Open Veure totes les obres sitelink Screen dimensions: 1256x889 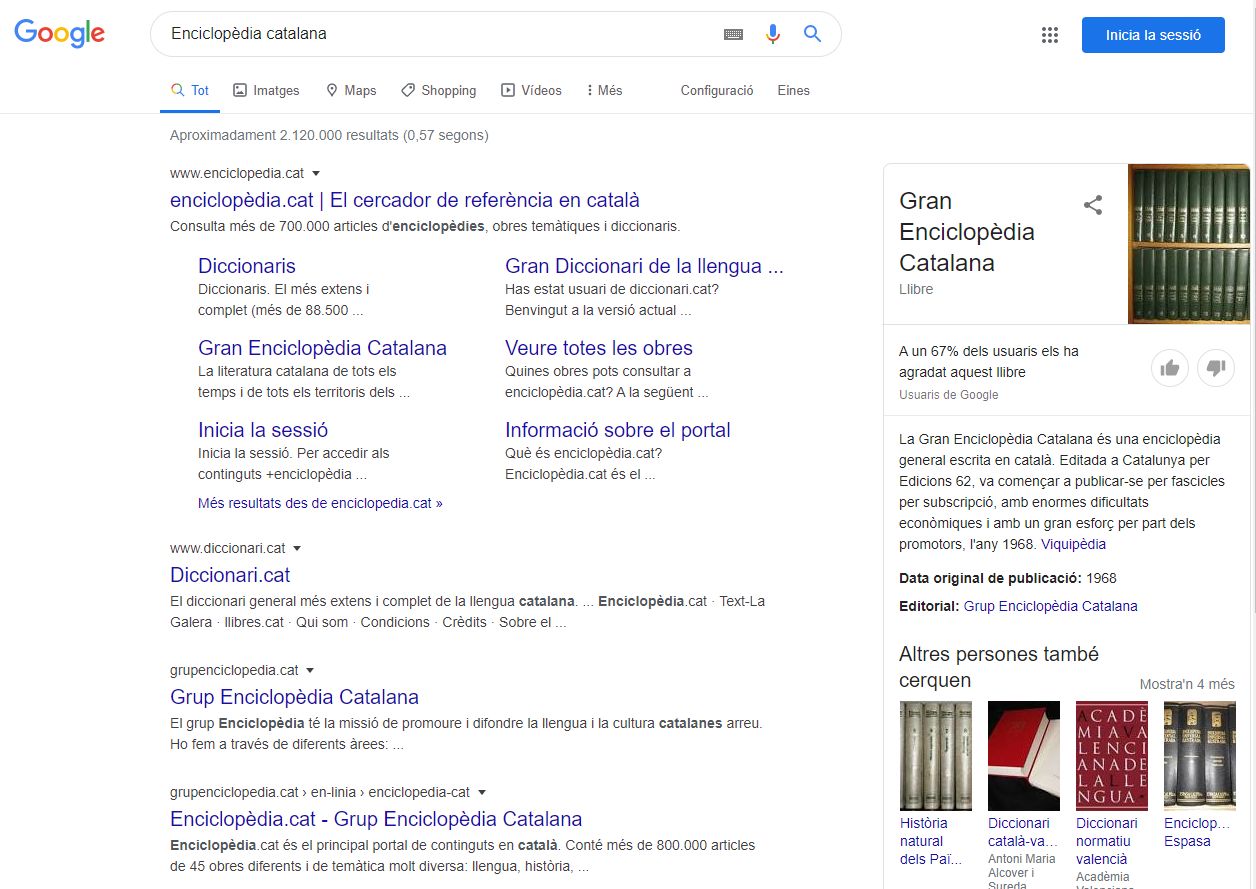[x=599, y=348]
